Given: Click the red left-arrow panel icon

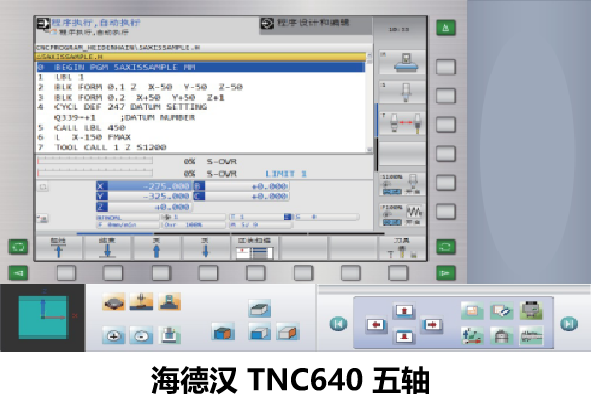Looking at the screenshot, I should 376,325.
